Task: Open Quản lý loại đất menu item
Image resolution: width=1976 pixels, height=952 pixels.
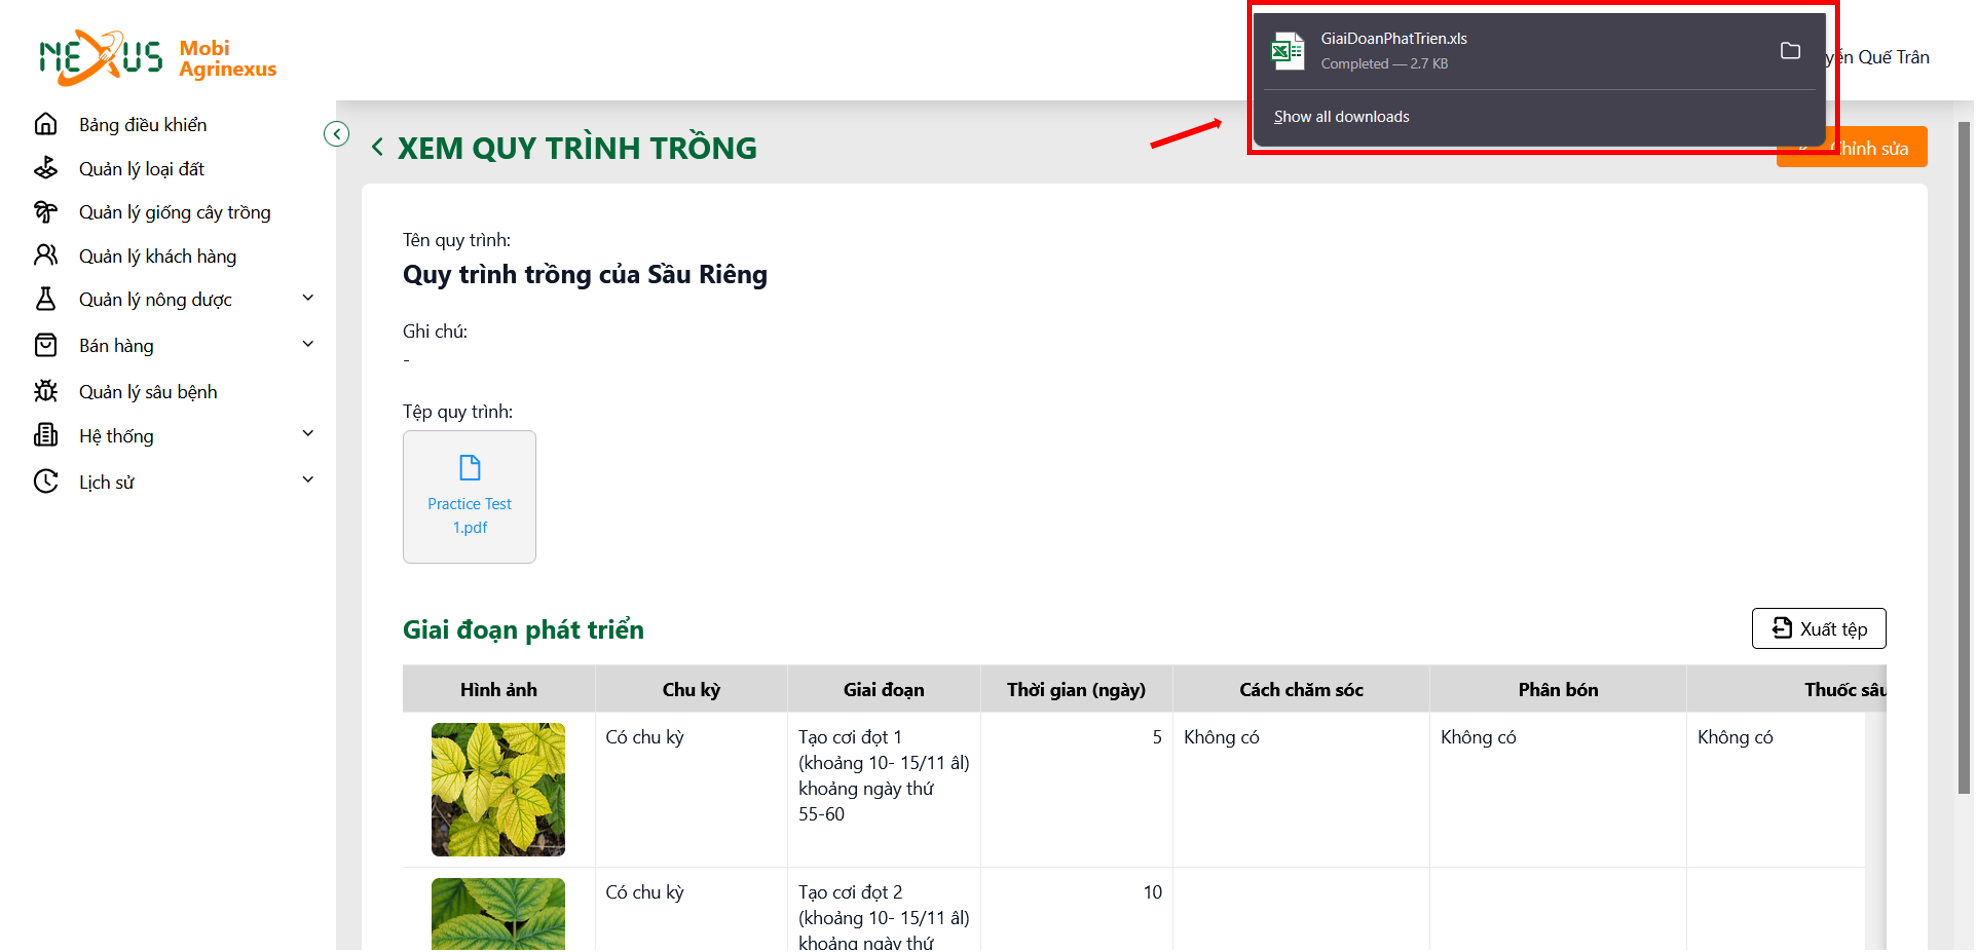Action: pyautogui.click(x=142, y=169)
